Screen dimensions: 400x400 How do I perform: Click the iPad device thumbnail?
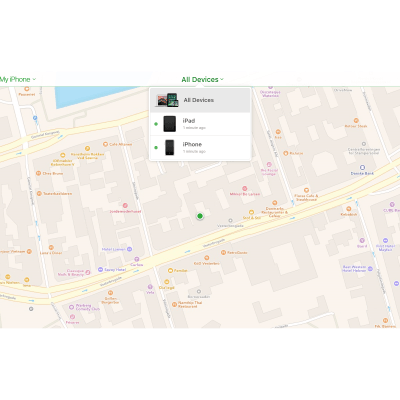pyautogui.click(x=170, y=124)
